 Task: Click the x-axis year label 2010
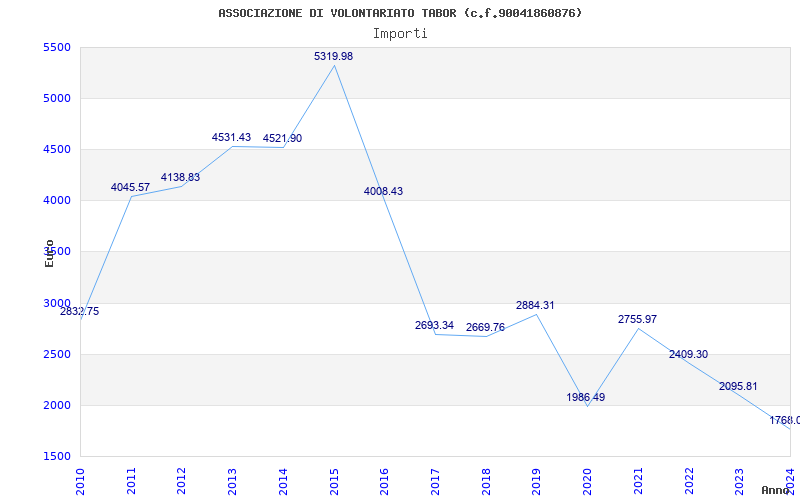(80, 481)
